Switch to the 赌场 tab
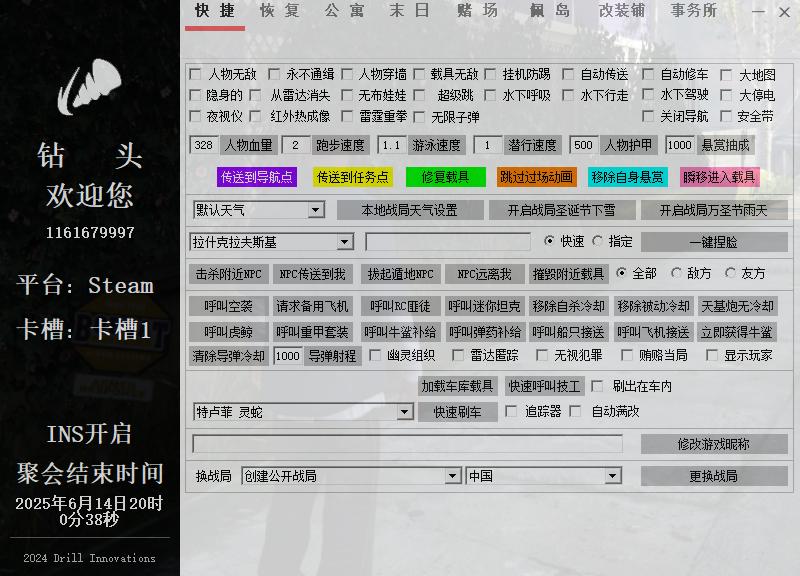The image size is (800, 576). [477, 11]
